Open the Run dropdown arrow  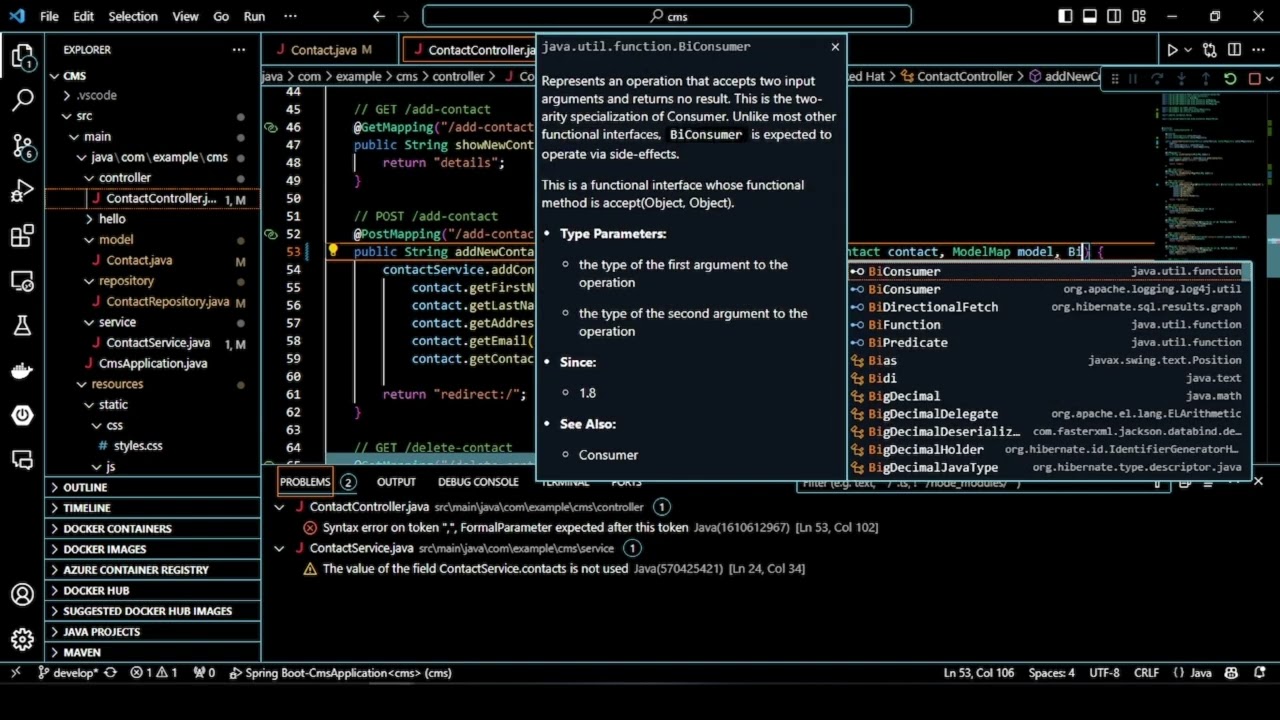(x=1188, y=50)
